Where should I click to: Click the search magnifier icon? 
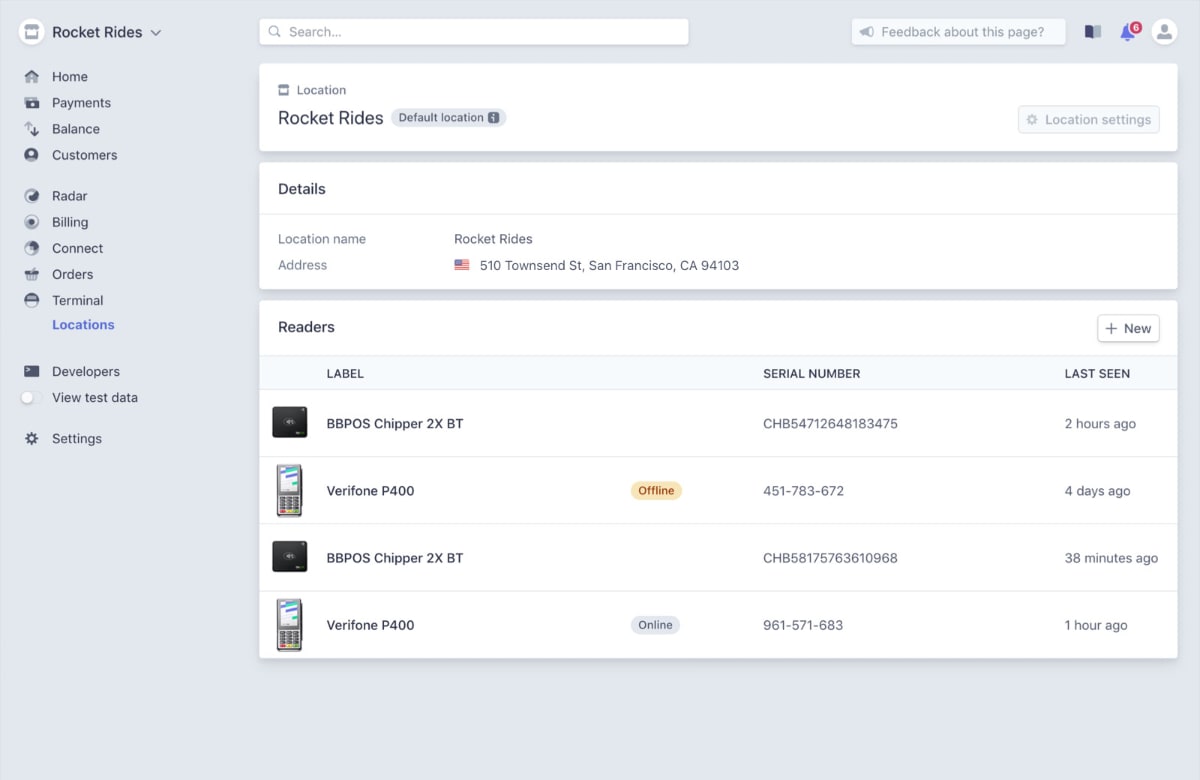(x=275, y=32)
